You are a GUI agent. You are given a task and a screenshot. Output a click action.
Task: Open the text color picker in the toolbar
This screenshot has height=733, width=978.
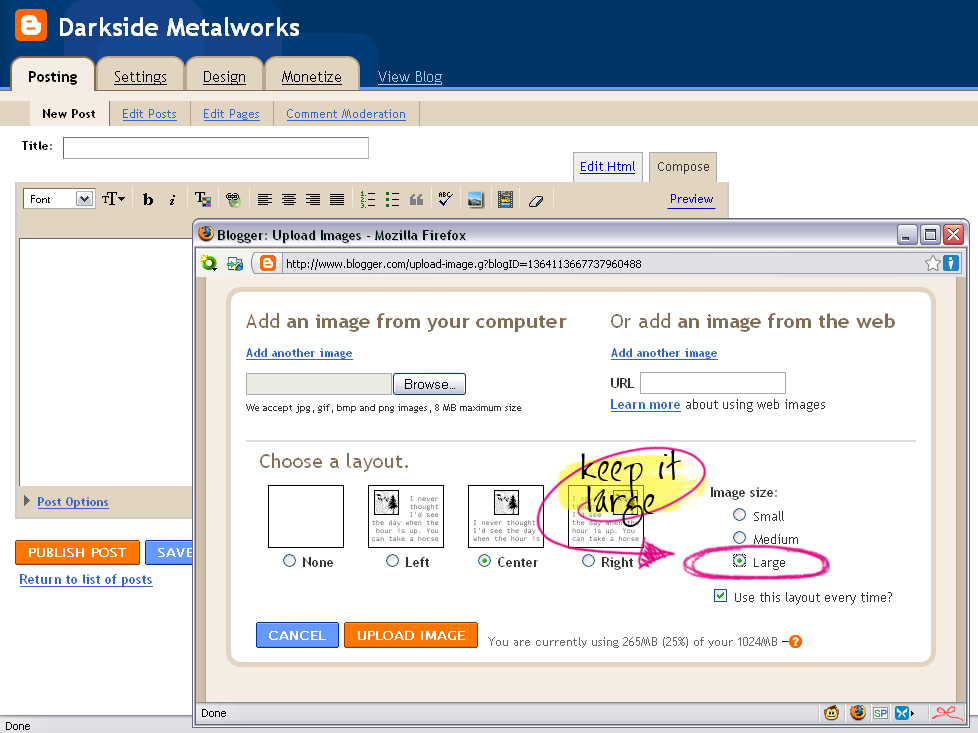tap(203, 200)
